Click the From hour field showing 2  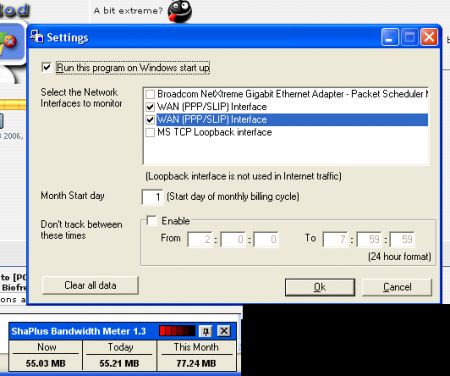[200, 239]
